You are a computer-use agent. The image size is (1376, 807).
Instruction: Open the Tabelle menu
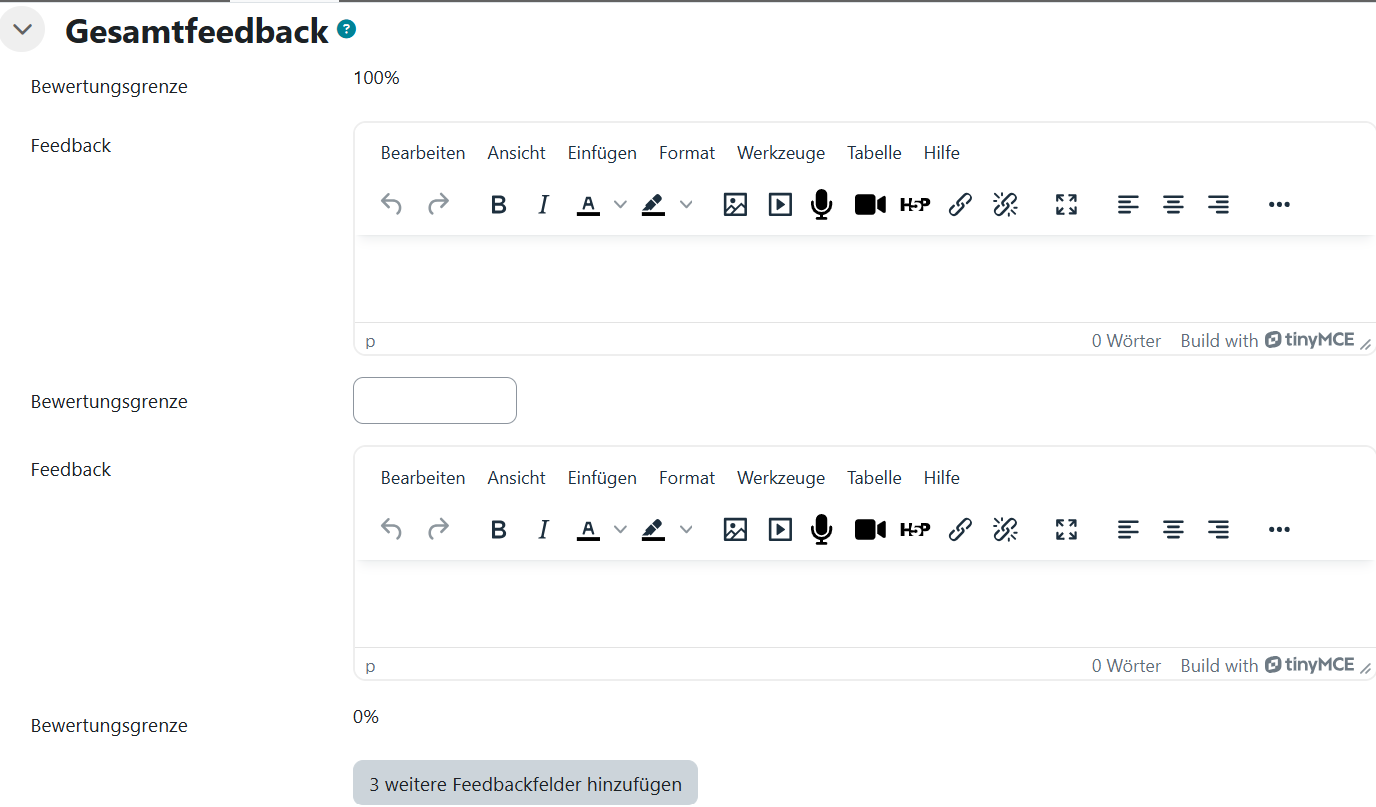click(x=873, y=152)
